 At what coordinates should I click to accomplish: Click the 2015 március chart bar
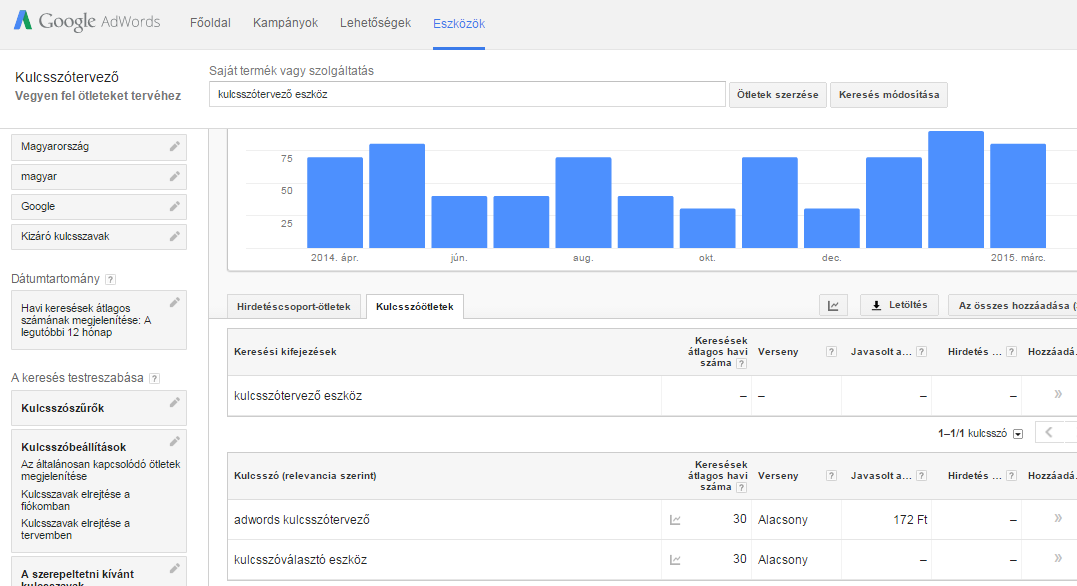pos(1018,196)
